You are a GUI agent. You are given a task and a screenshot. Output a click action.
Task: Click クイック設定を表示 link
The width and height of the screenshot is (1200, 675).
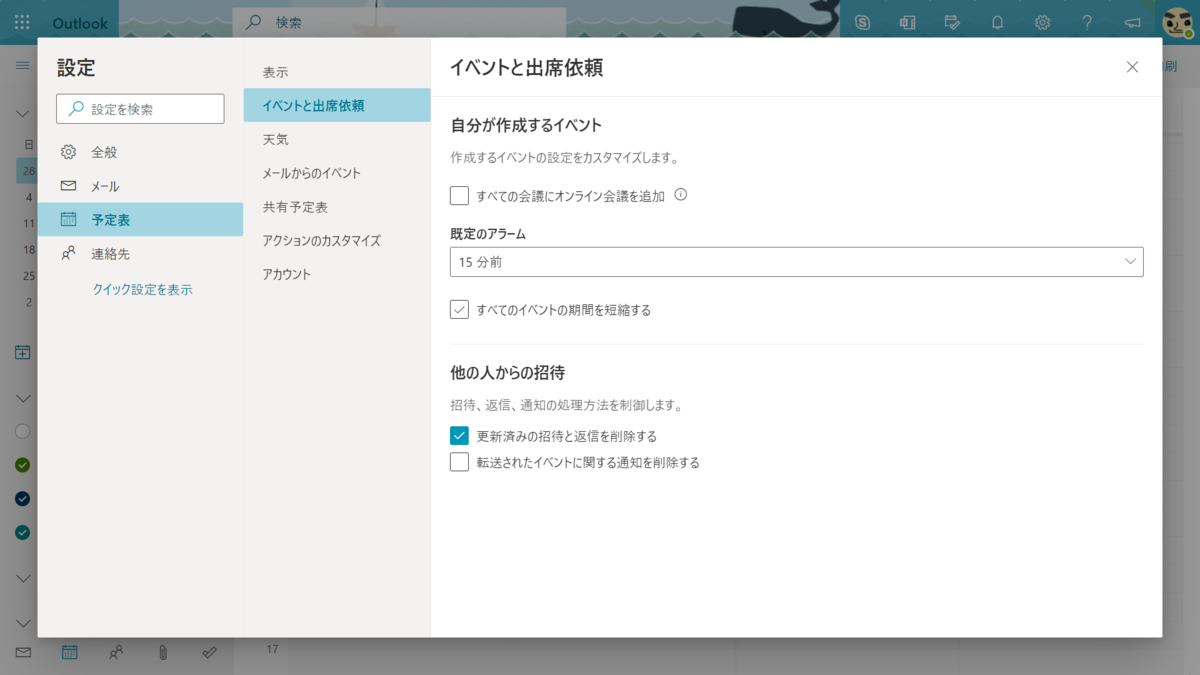point(142,289)
